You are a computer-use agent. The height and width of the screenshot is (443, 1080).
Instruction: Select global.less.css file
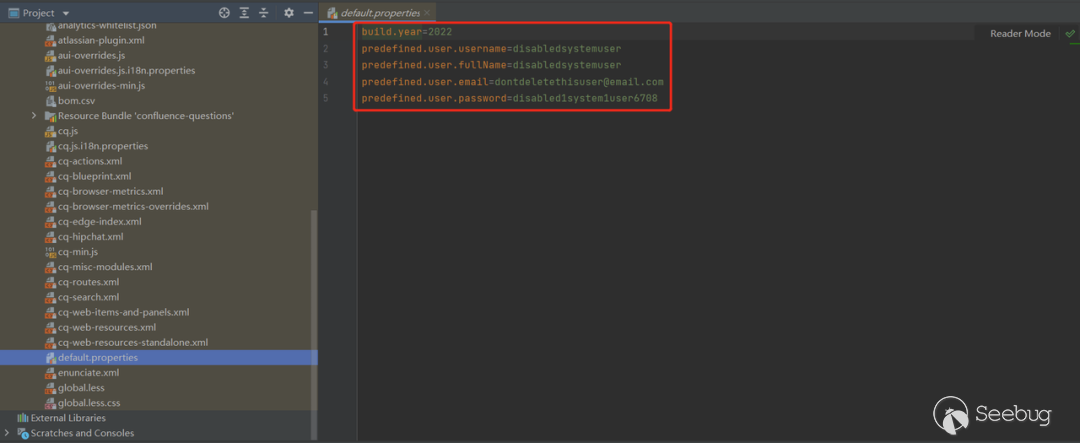89,403
